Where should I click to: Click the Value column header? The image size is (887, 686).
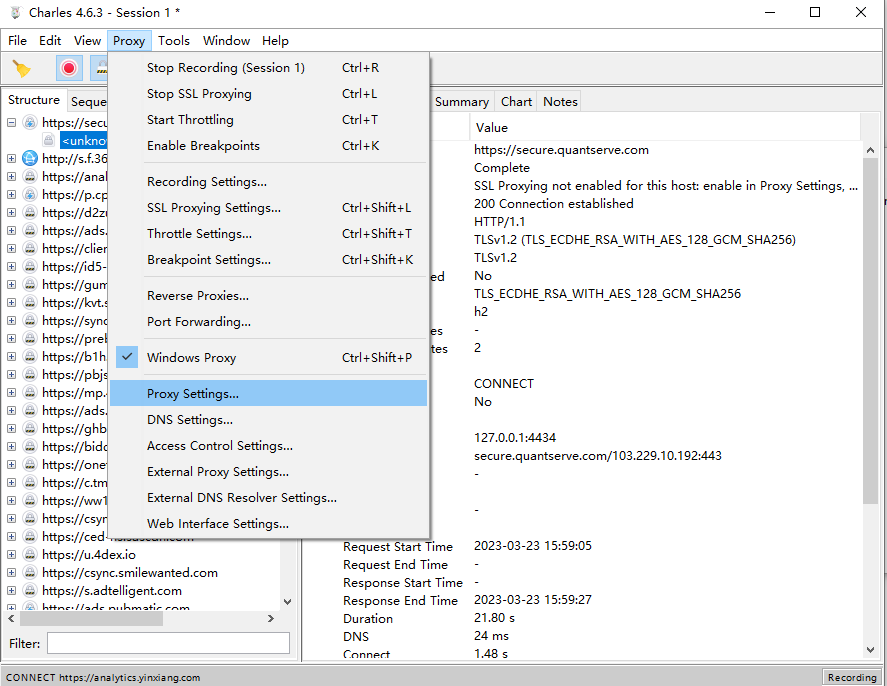pyautogui.click(x=665, y=127)
